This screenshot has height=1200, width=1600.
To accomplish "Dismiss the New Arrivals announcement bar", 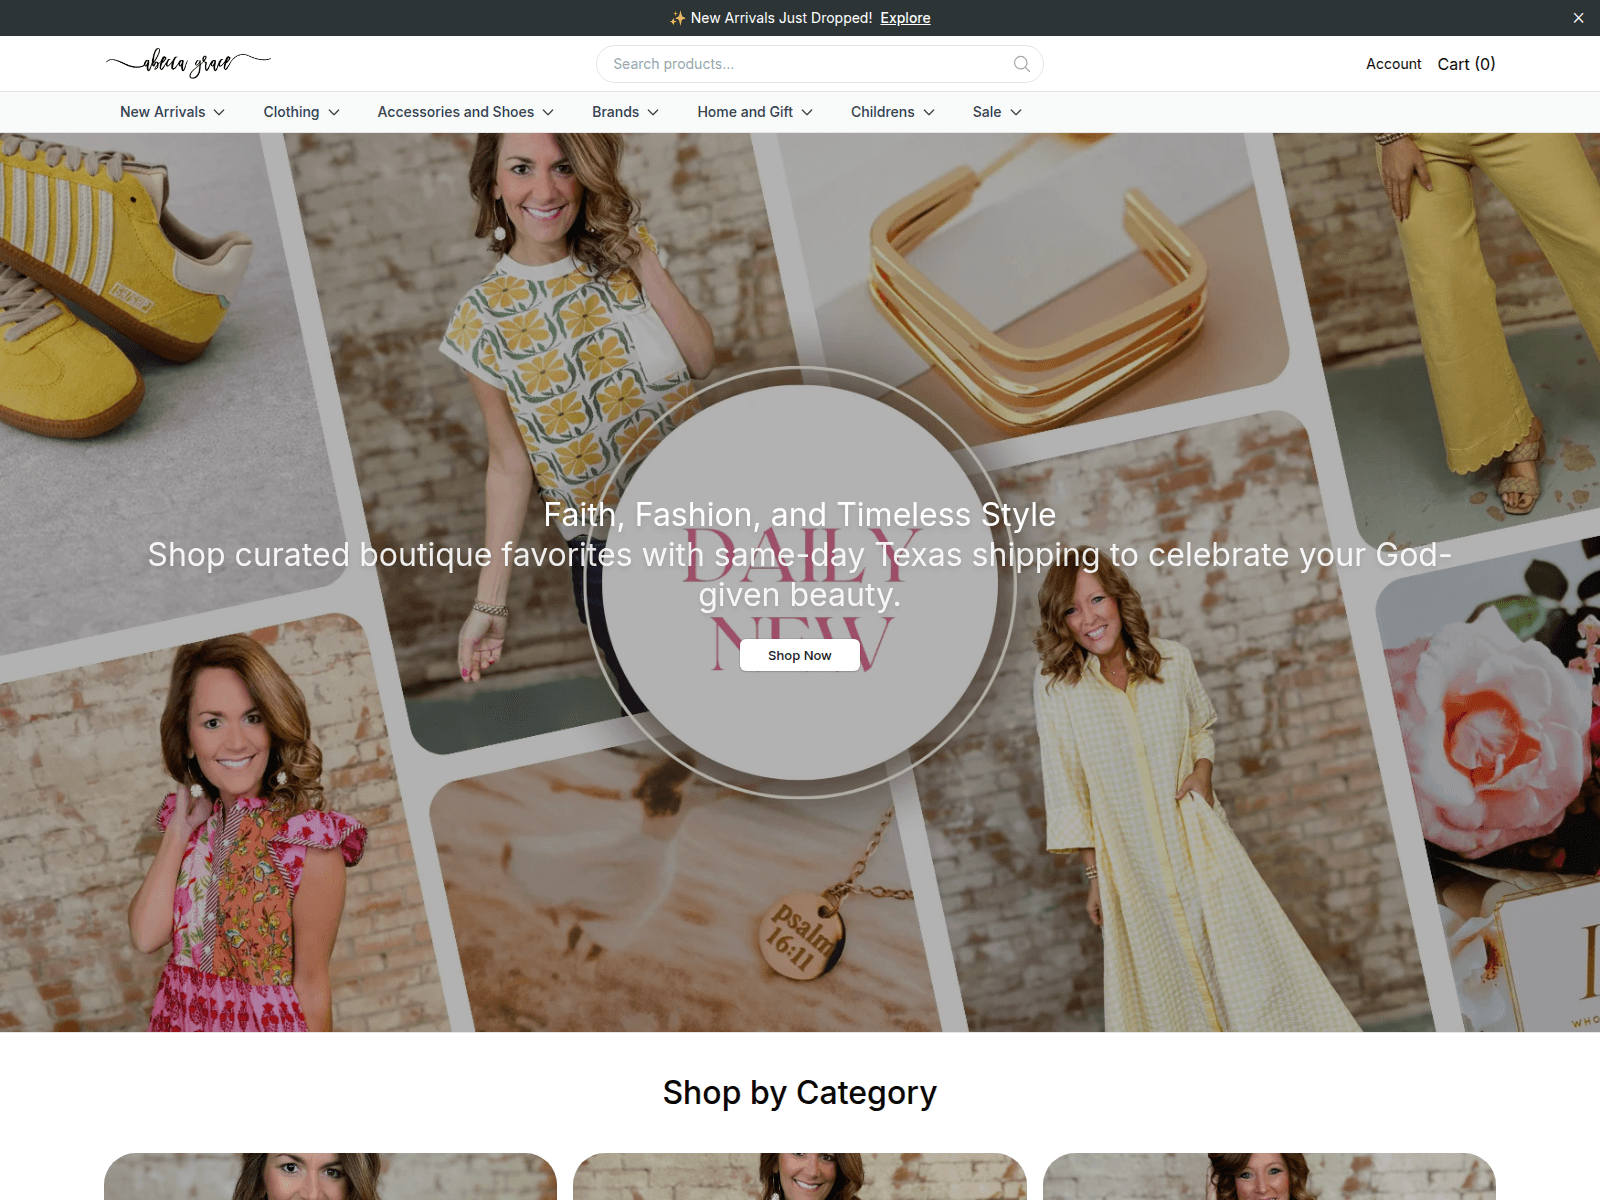I will [x=1578, y=18].
